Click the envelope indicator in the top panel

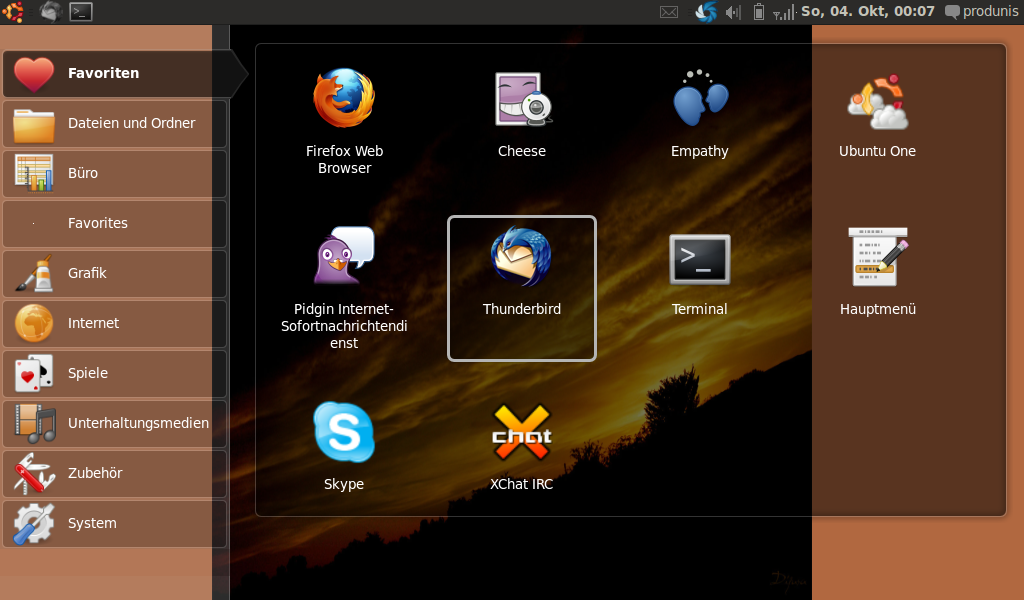pyautogui.click(x=669, y=12)
